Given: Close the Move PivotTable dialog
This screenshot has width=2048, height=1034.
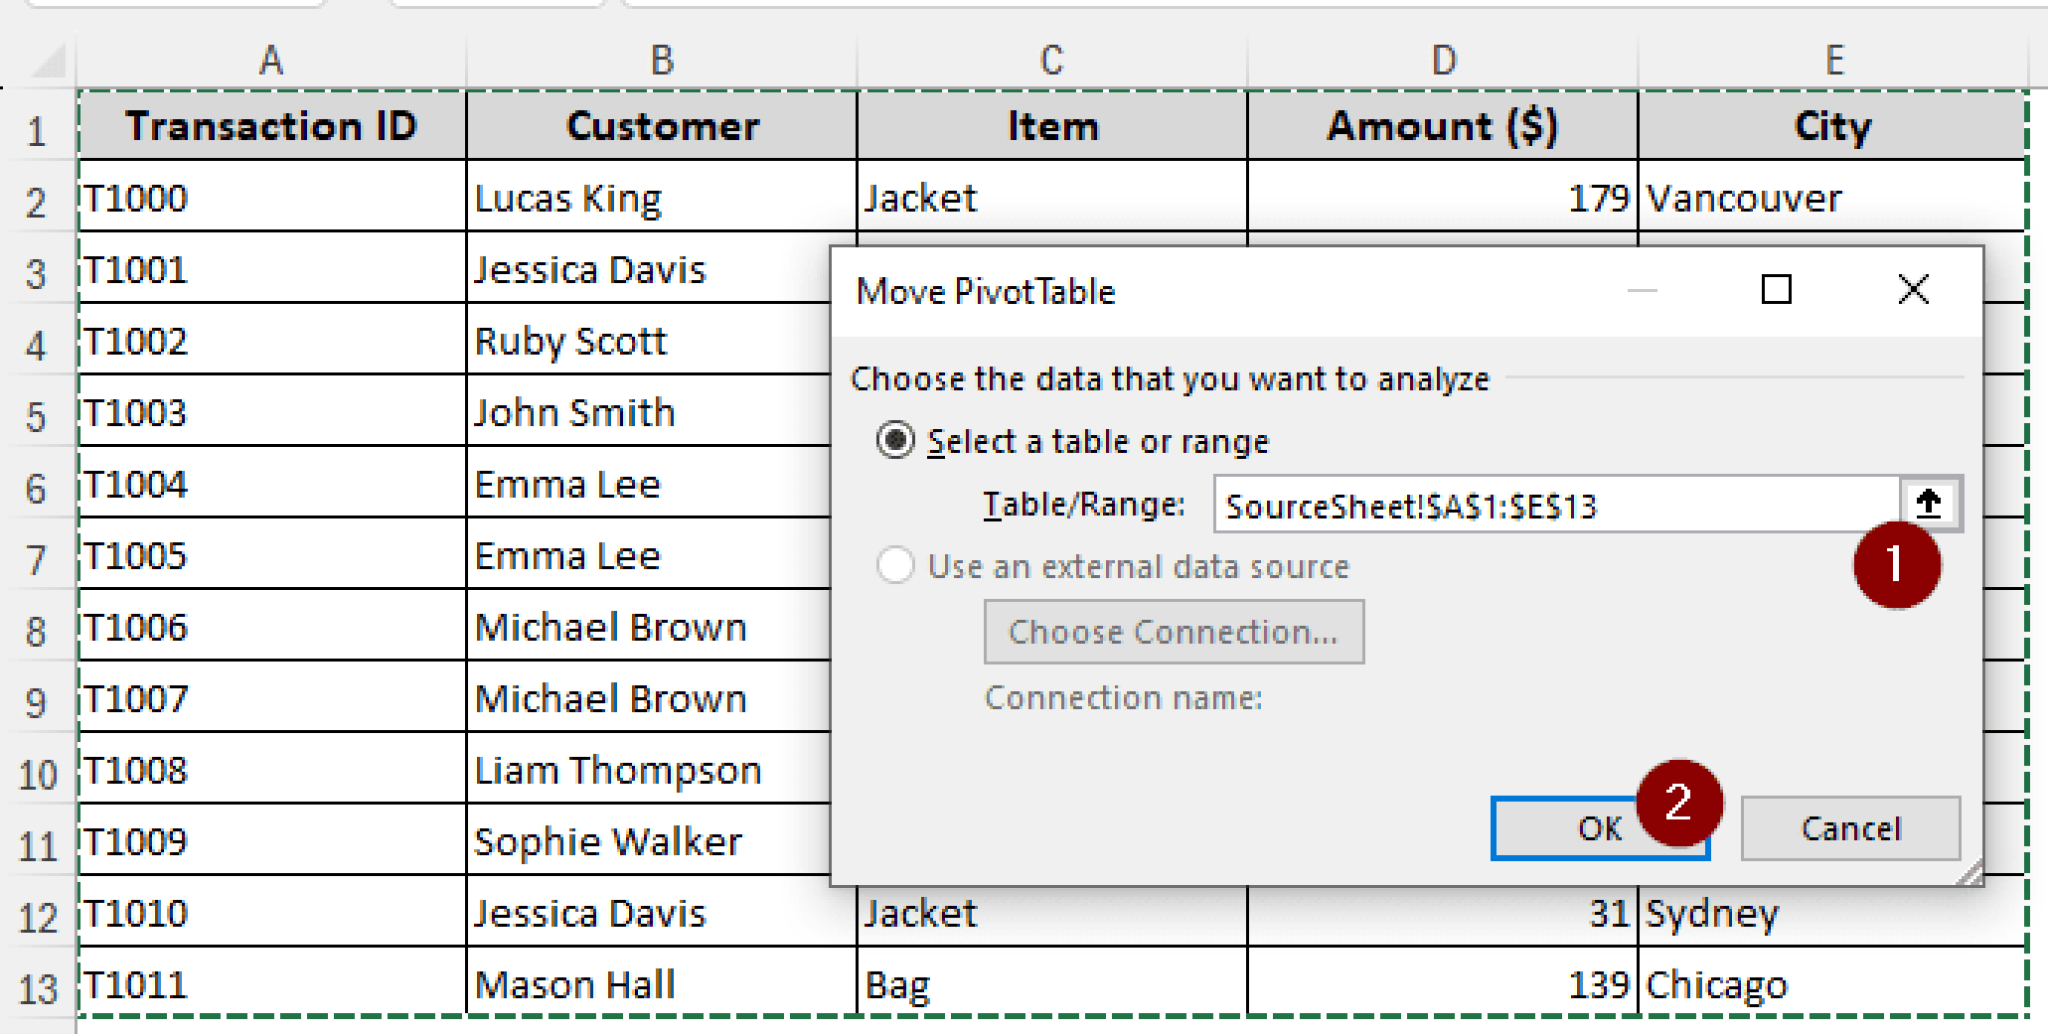Looking at the screenshot, I should point(1913,290).
